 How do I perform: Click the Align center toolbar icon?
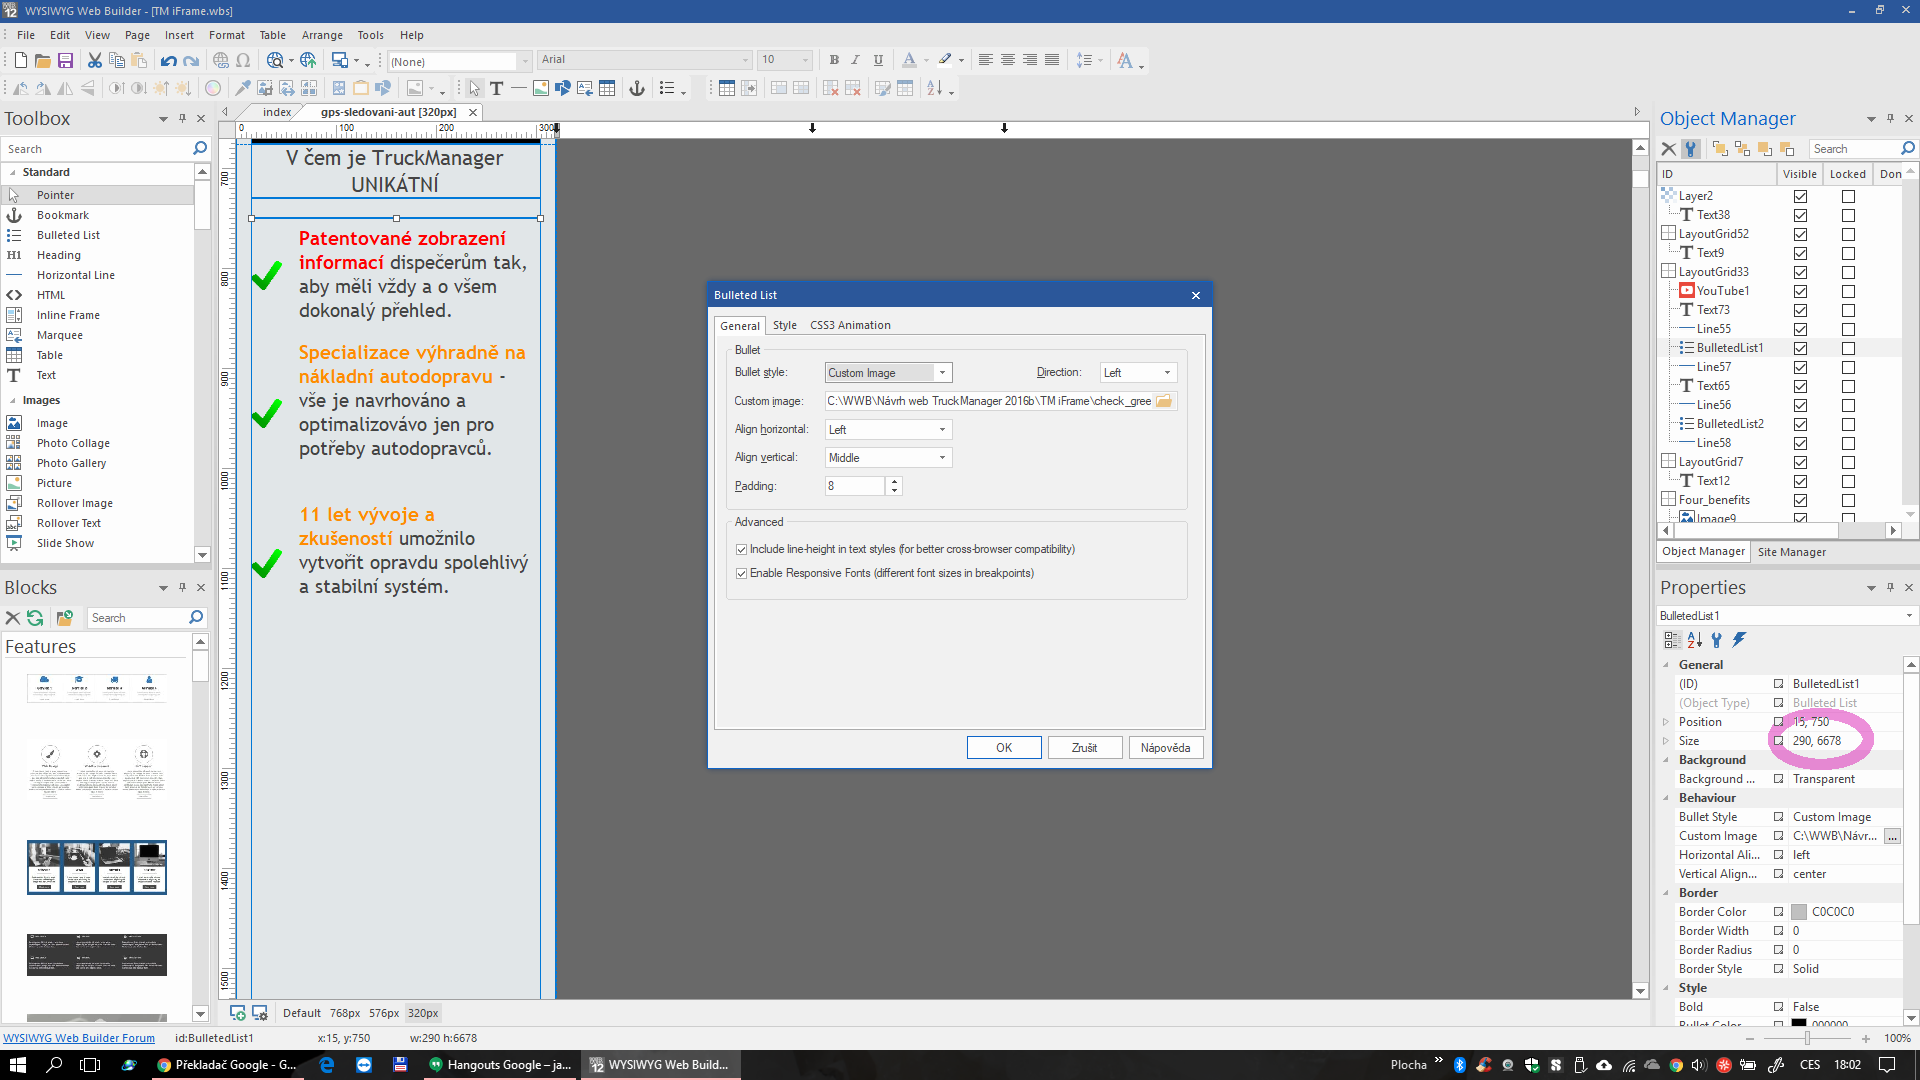coord(1008,60)
